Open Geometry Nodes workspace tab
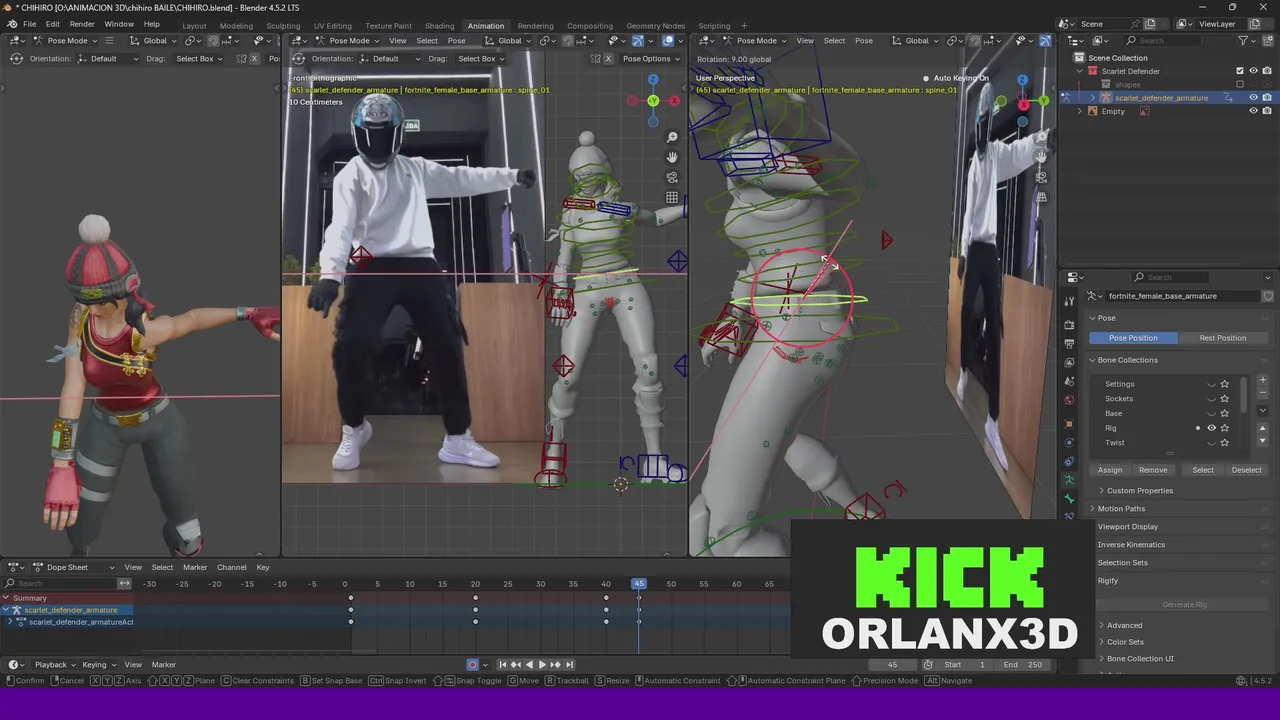This screenshot has width=1280, height=720. pos(655,26)
